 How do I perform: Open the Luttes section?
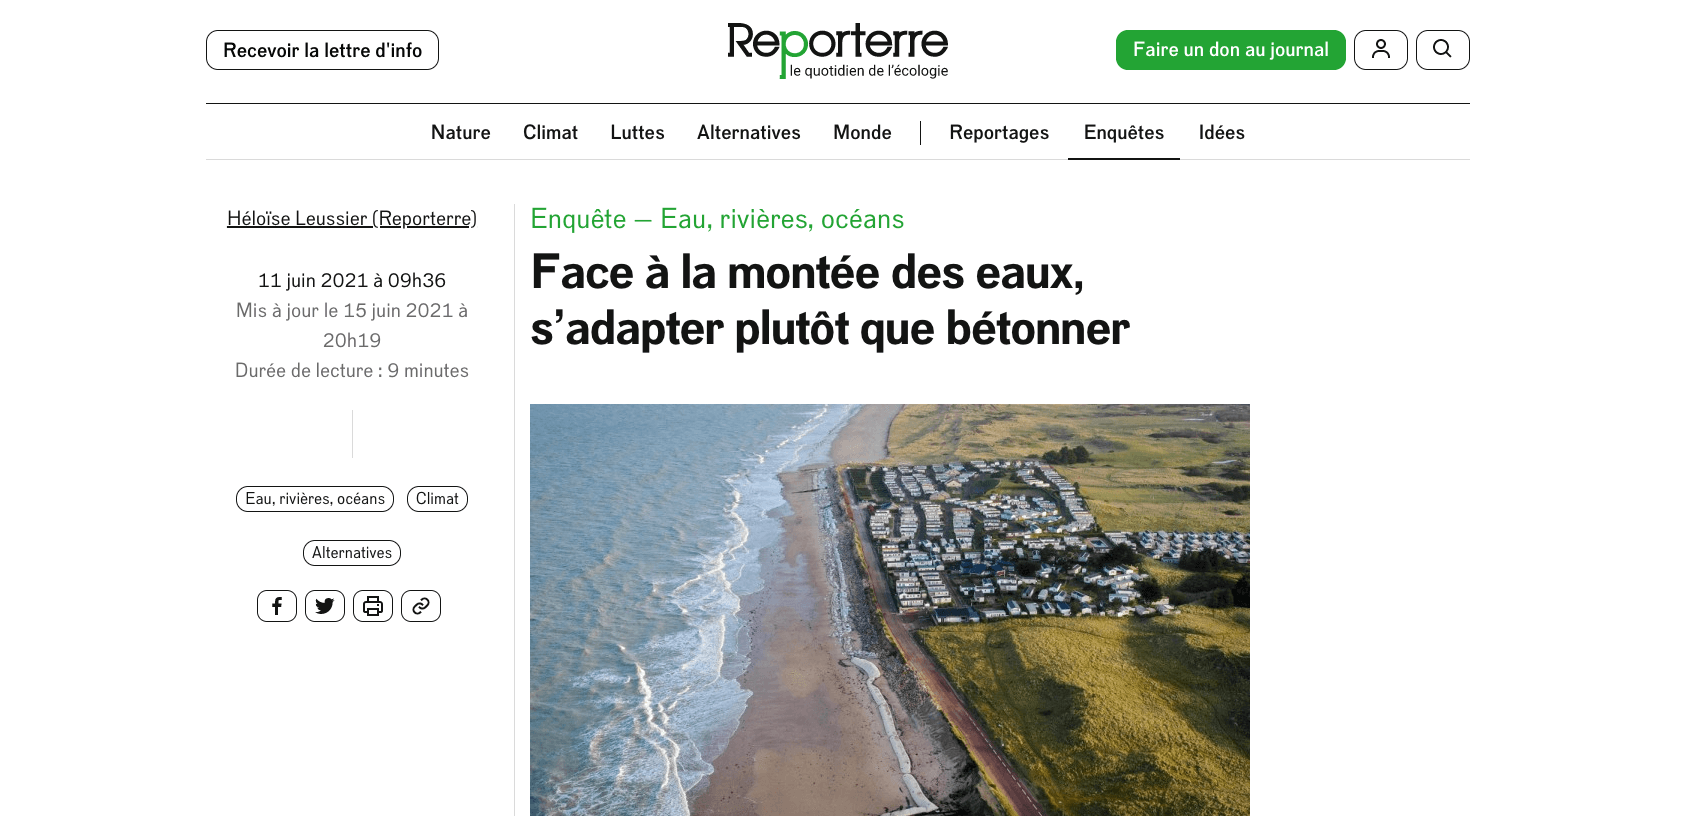click(637, 132)
